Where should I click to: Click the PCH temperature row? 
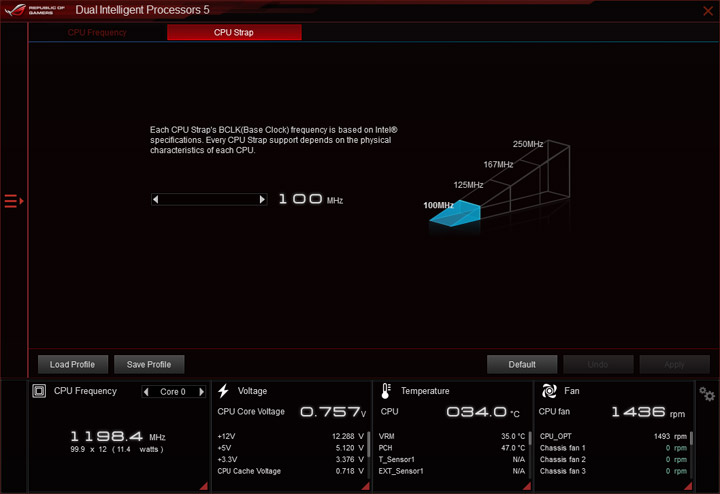coord(452,448)
